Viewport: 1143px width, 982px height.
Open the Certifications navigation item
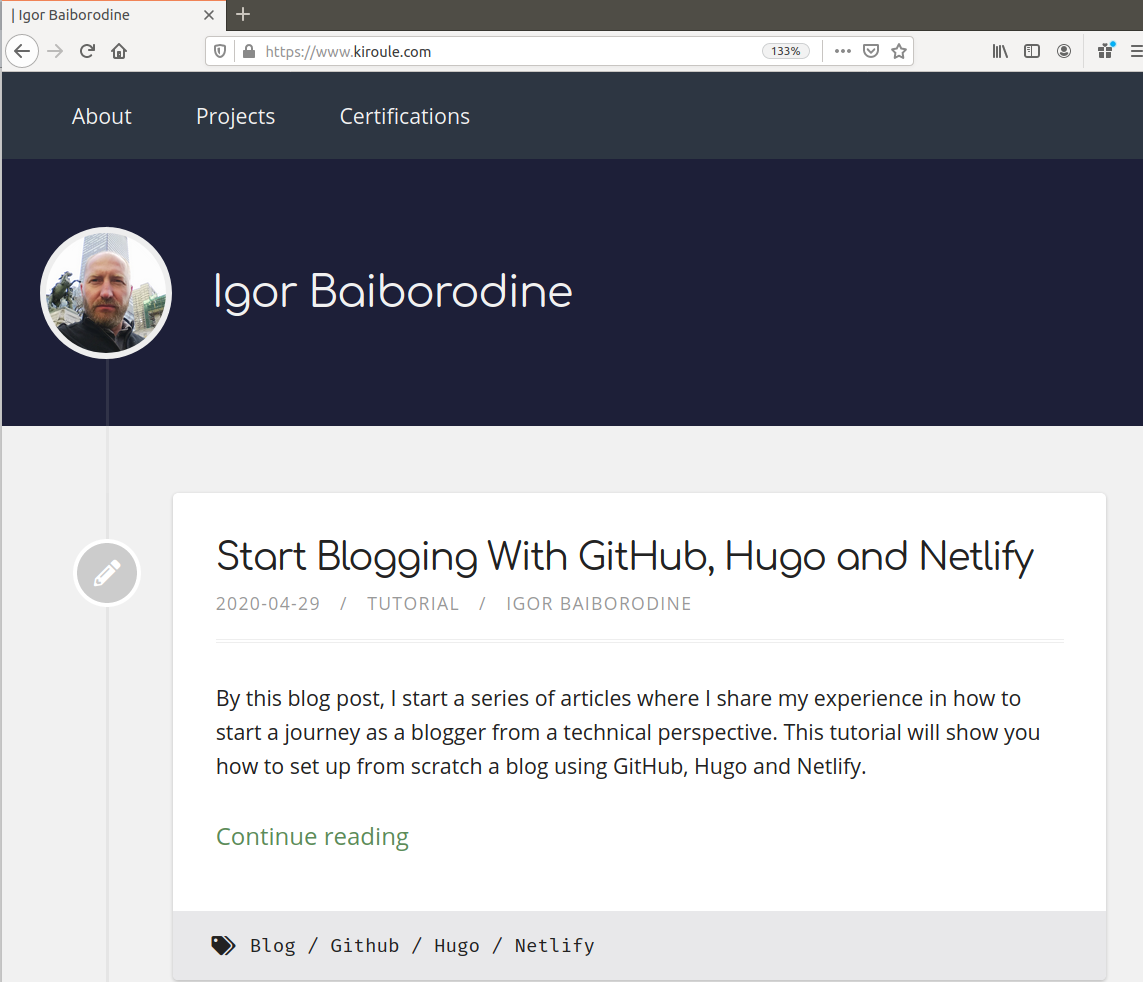(x=405, y=116)
